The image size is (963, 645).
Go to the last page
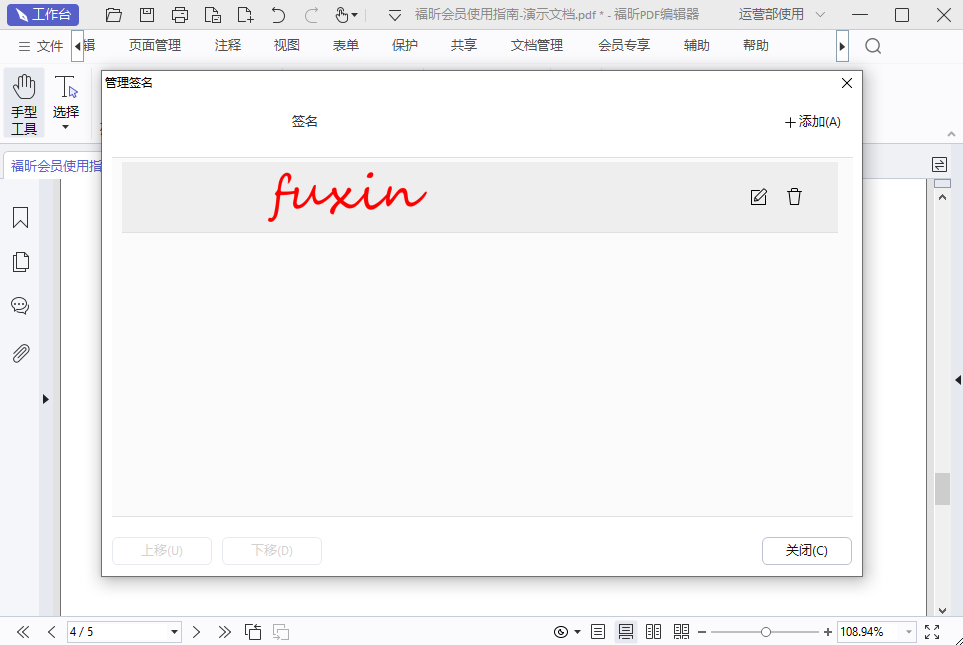click(x=225, y=632)
